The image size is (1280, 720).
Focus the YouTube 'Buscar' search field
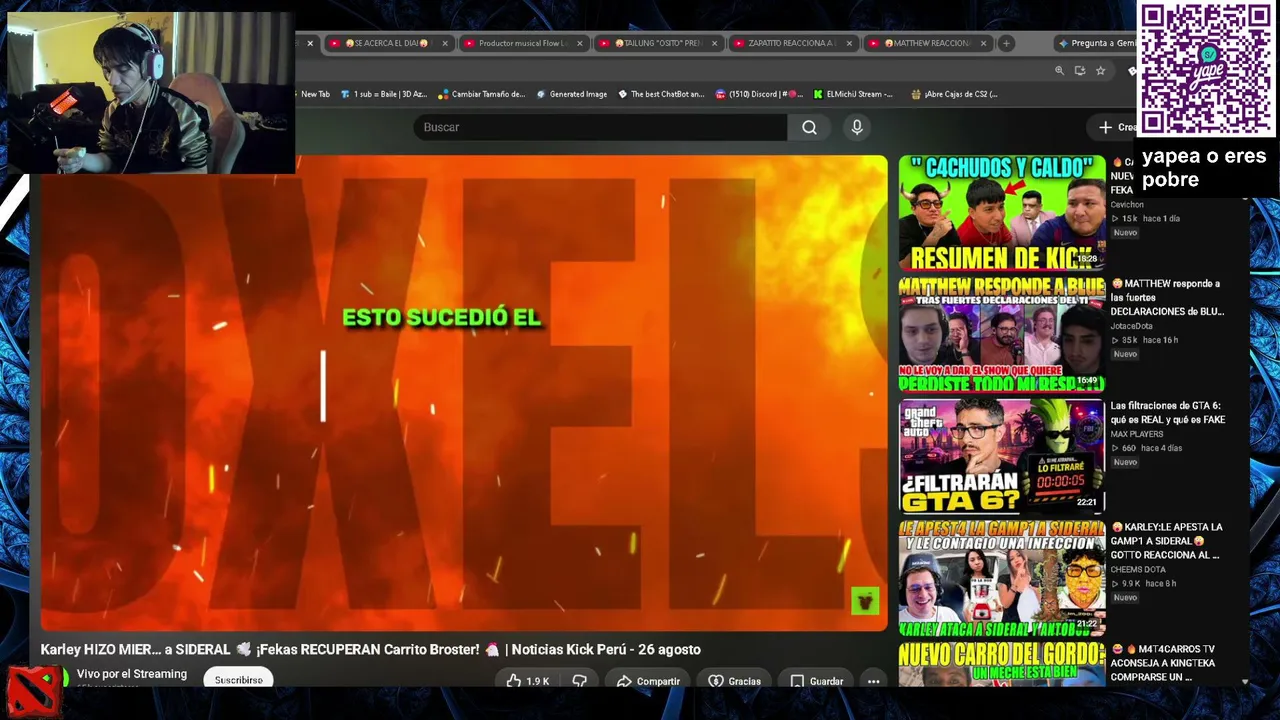(x=600, y=127)
